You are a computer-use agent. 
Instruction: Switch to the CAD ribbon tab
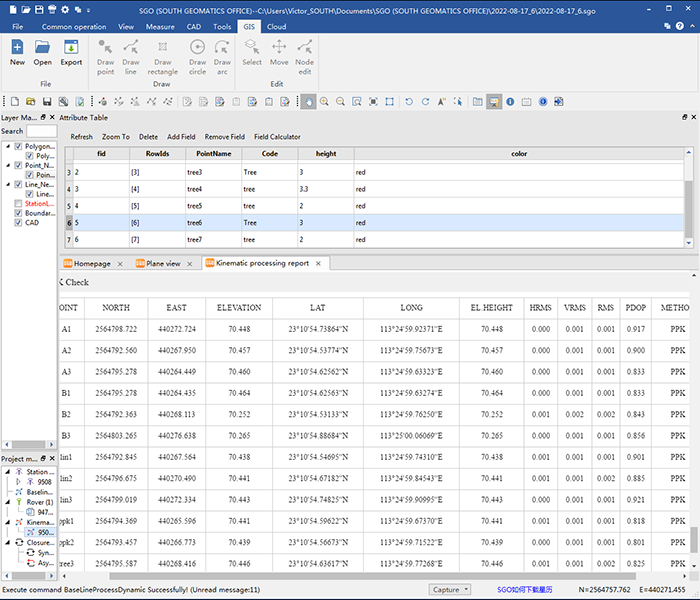(193, 27)
